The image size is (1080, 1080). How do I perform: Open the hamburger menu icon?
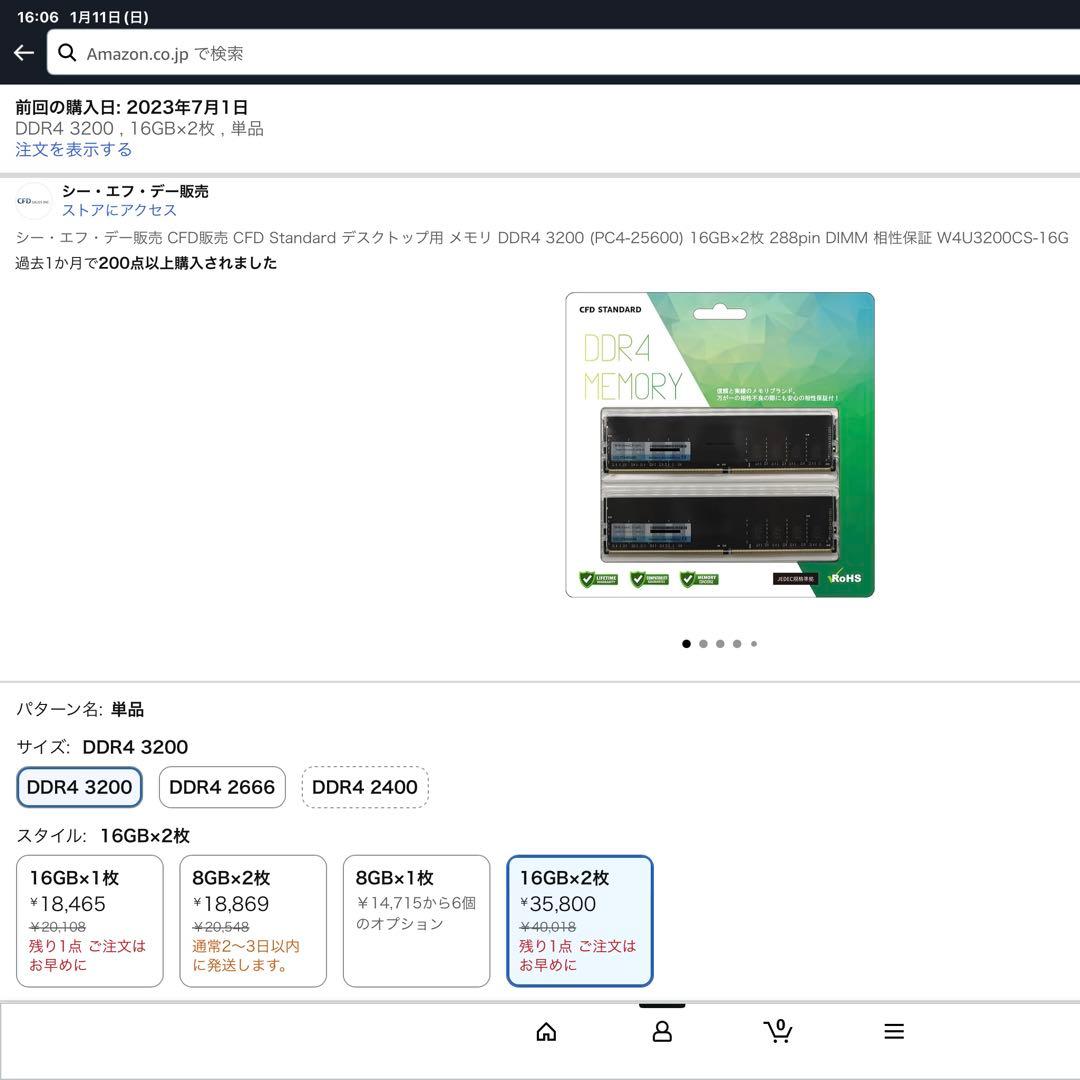click(893, 1031)
